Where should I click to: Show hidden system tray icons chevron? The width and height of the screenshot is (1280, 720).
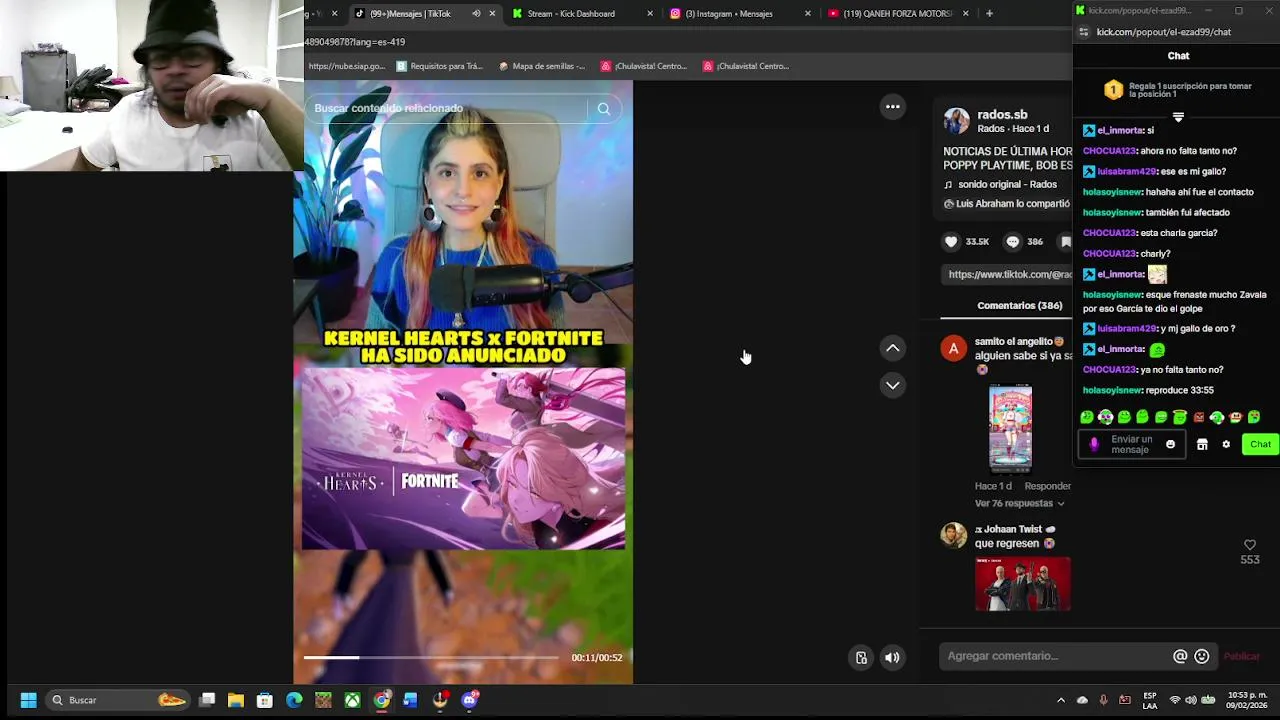pos(1061,700)
